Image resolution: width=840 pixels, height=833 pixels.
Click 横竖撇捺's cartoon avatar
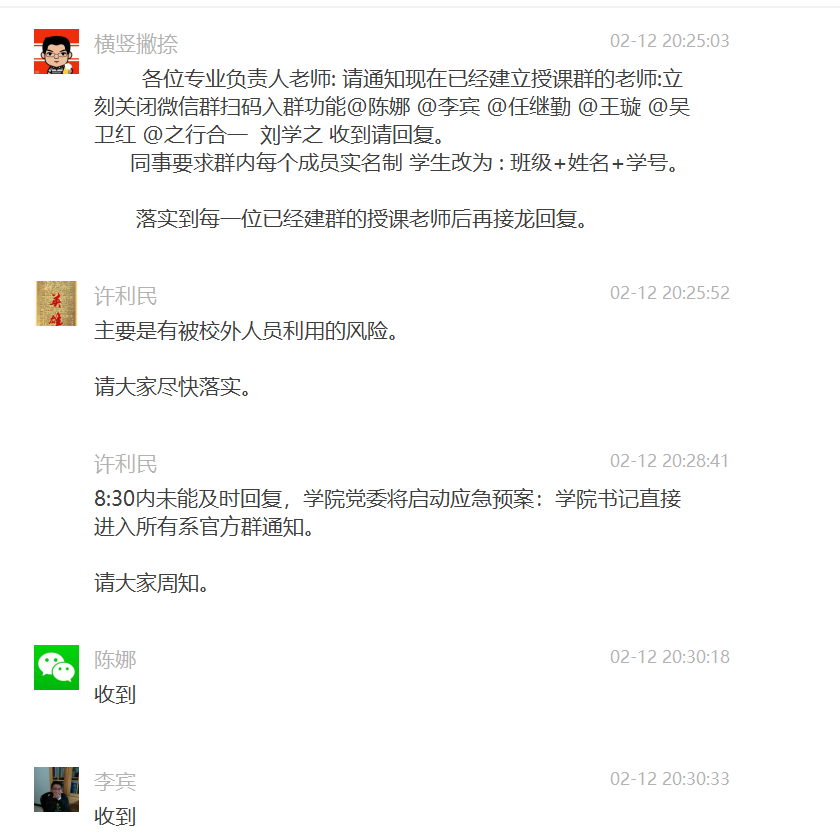tap(56, 51)
